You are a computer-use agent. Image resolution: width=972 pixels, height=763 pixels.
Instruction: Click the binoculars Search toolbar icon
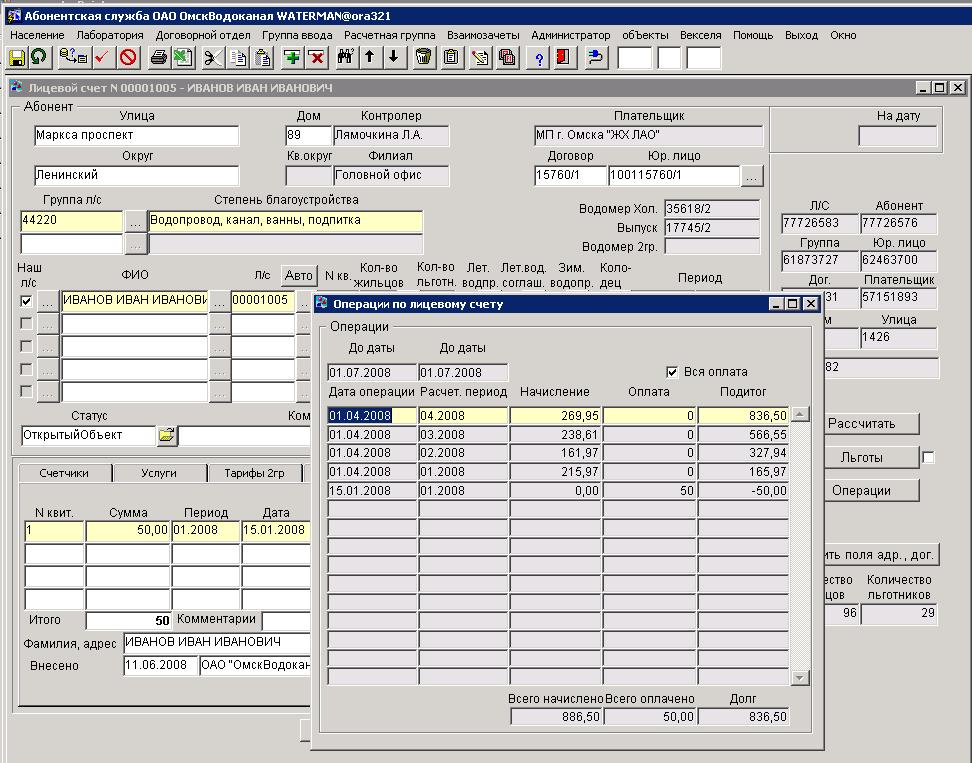pos(346,57)
